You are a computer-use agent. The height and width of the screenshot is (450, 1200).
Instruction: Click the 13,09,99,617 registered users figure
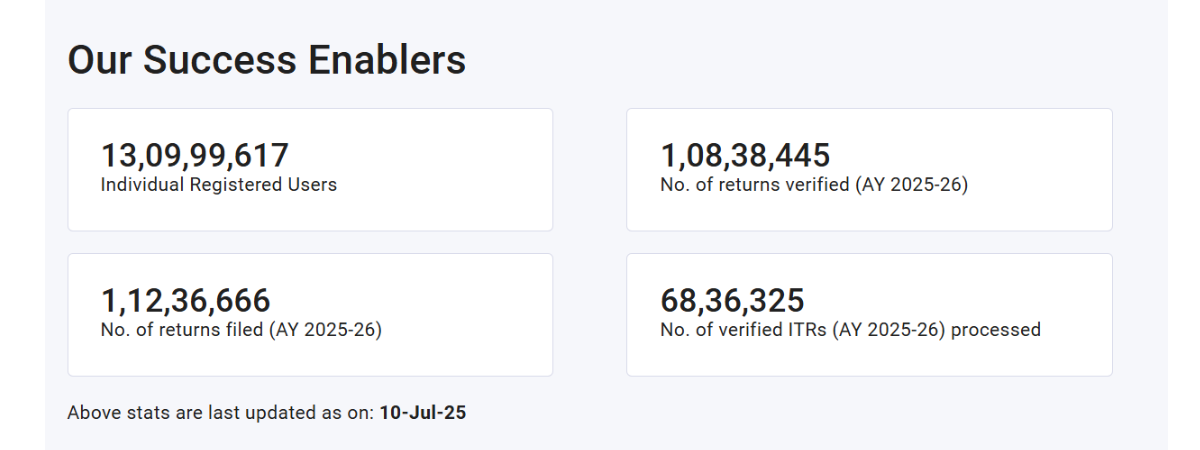195,156
